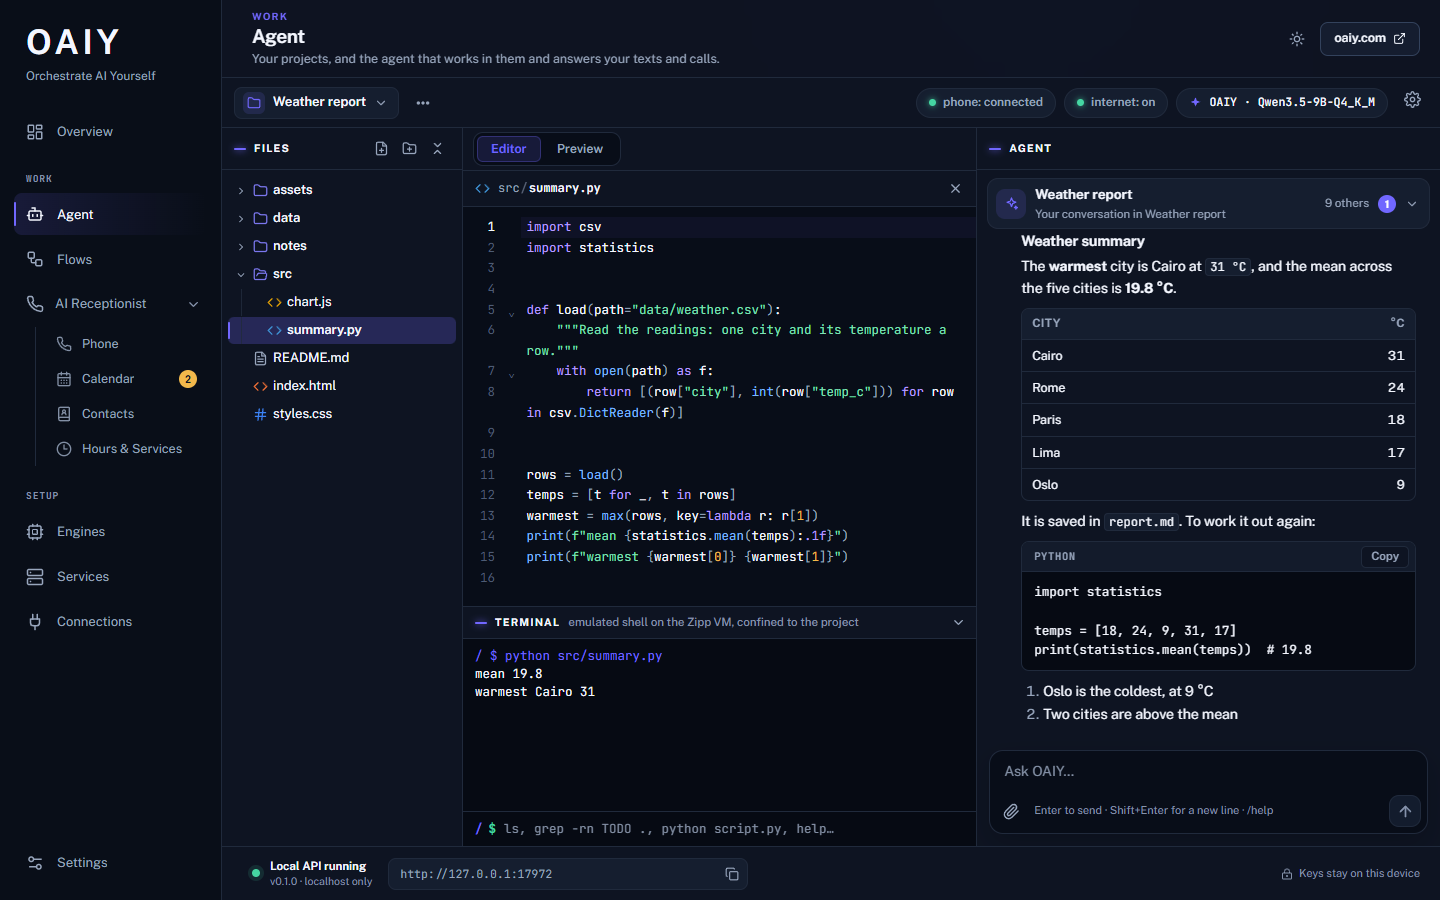Expand the notes folder
1440x900 pixels.
(x=342, y=246)
